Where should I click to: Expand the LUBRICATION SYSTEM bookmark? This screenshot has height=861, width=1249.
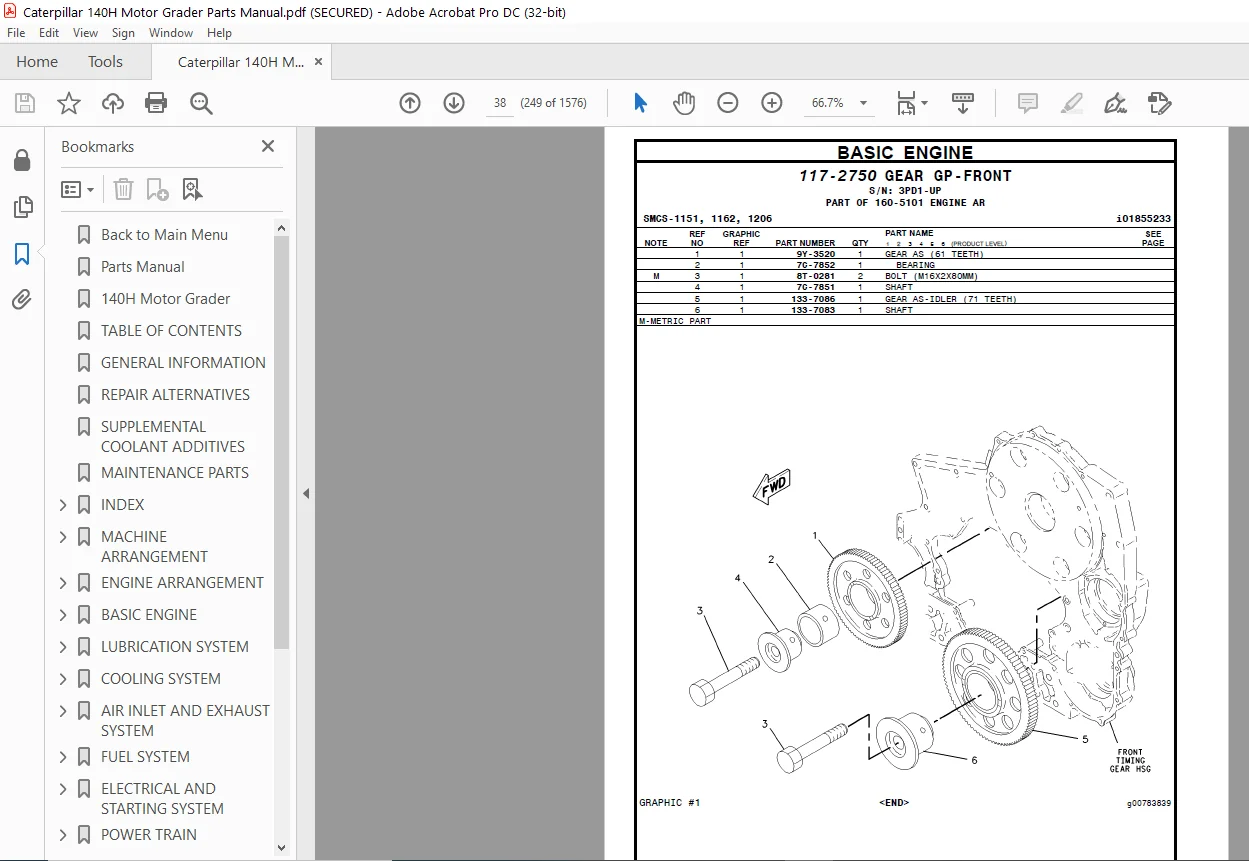[x=64, y=647]
